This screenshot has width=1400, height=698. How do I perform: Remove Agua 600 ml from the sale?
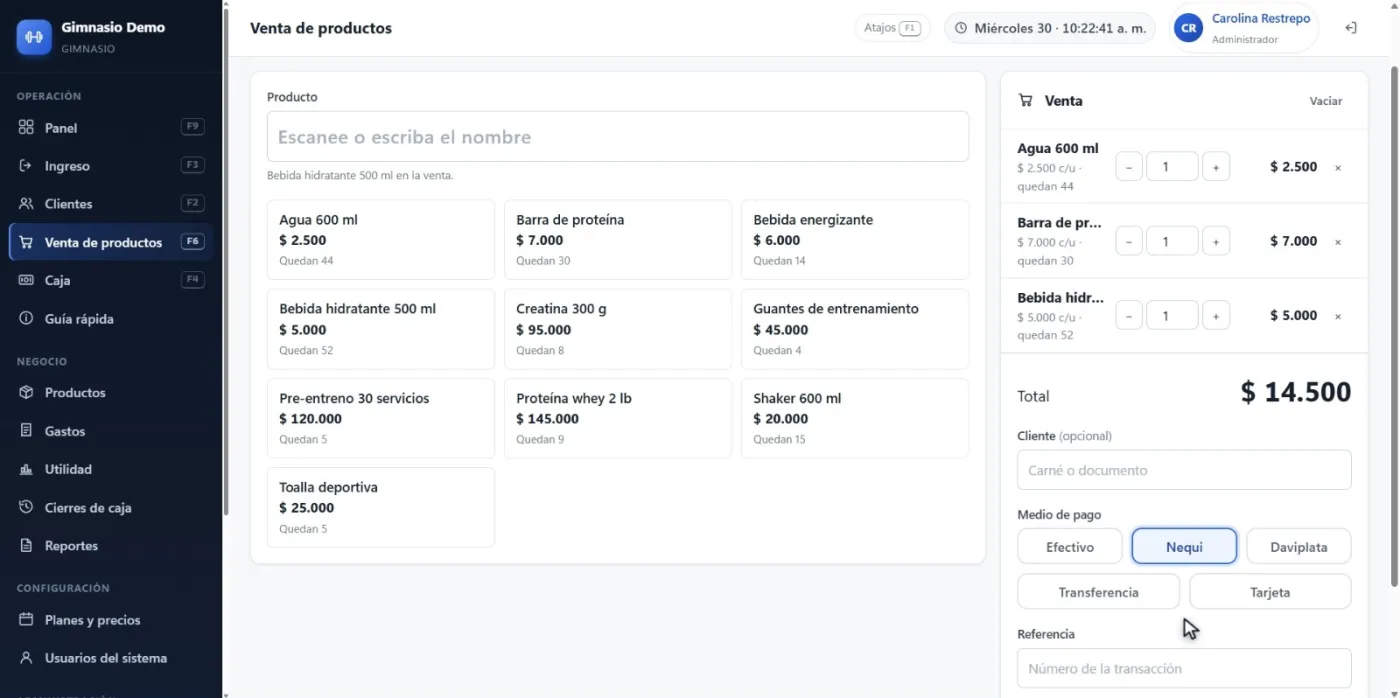coord(1338,167)
